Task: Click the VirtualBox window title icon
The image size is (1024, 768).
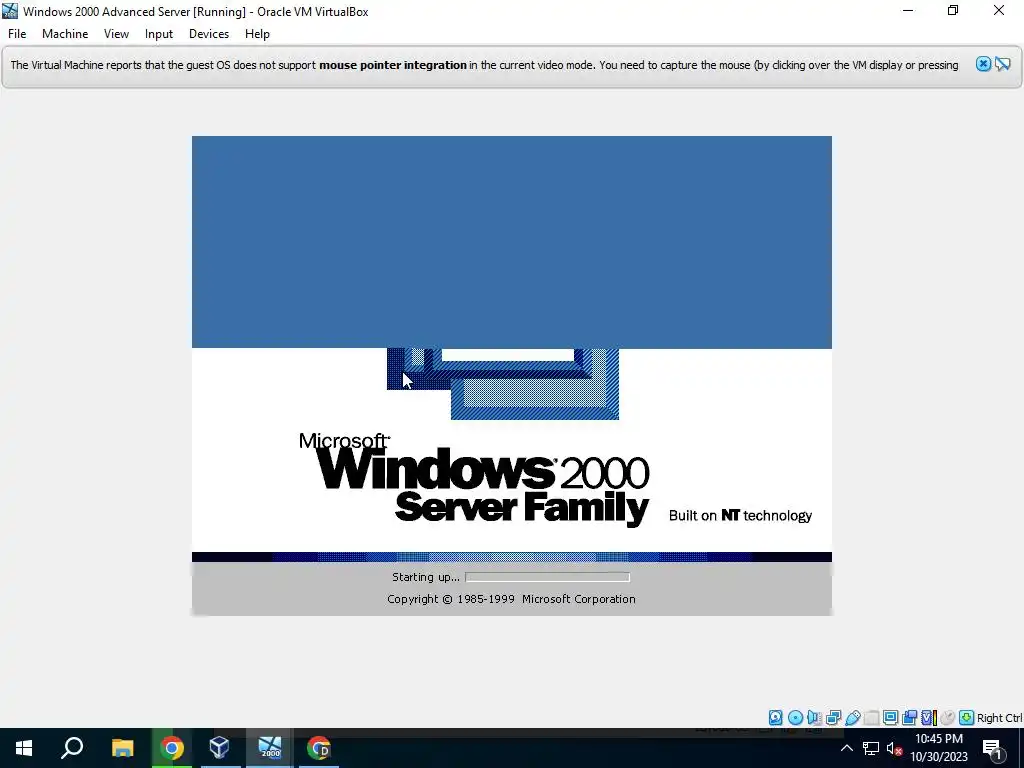Action: [10, 11]
